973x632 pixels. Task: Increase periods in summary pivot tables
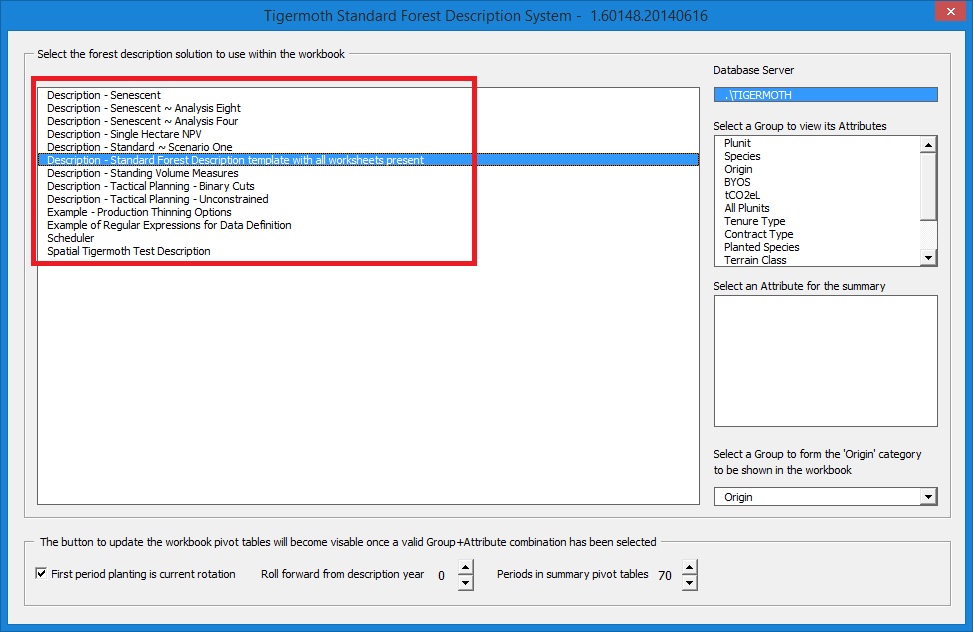pyautogui.click(x=689, y=567)
